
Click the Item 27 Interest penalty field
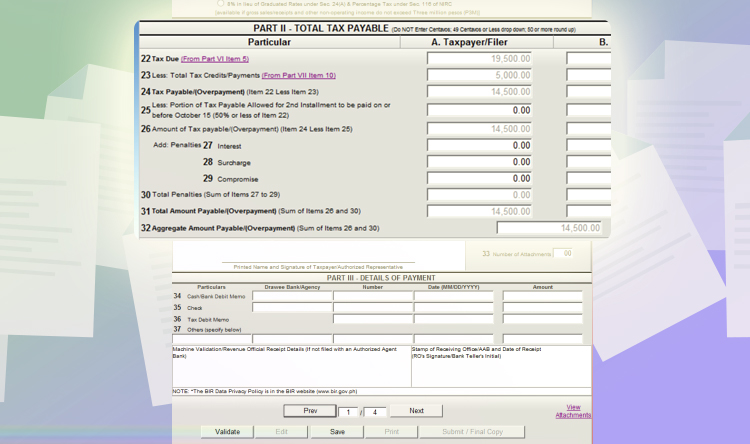click(x=480, y=146)
